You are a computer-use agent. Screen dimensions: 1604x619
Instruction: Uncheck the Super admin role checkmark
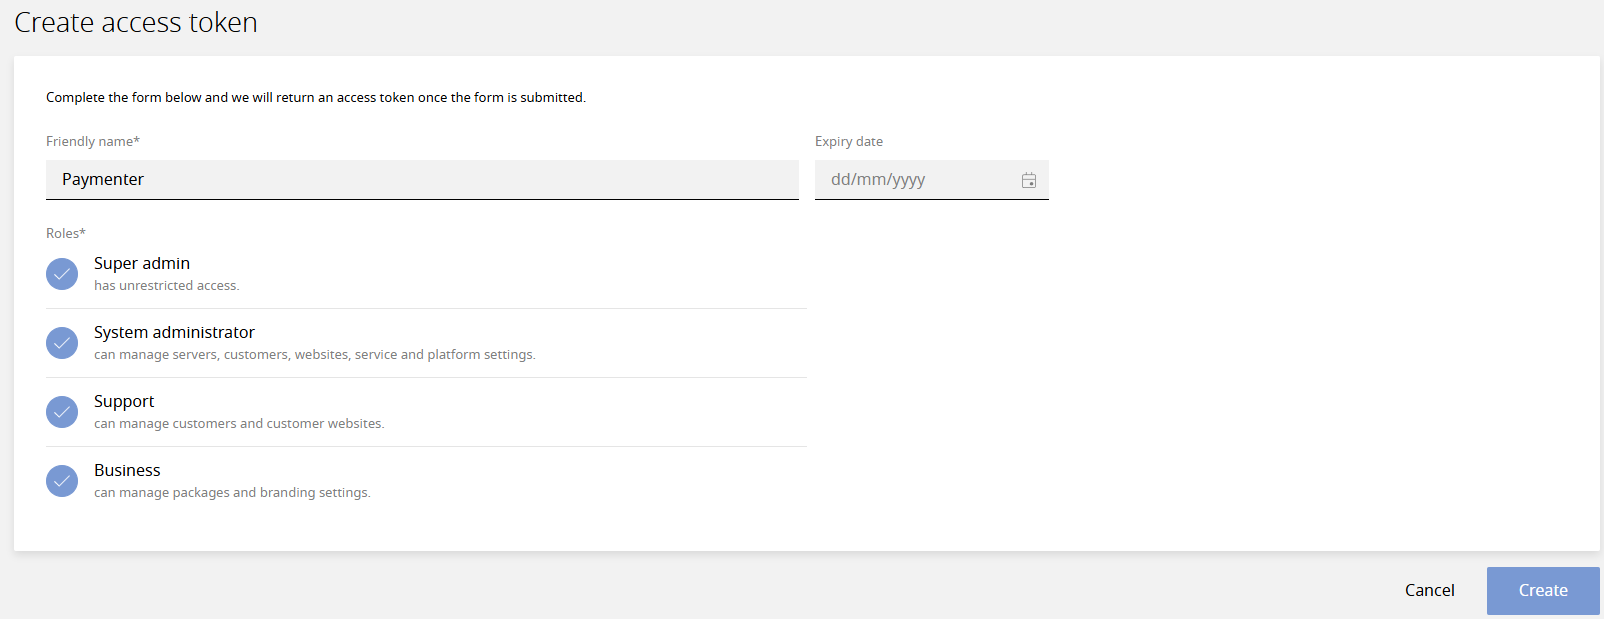point(62,274)
